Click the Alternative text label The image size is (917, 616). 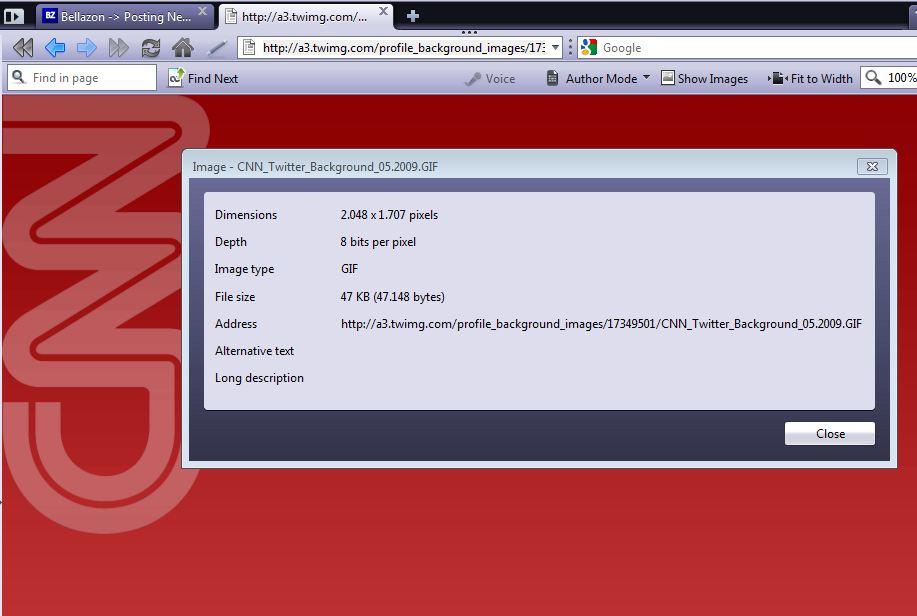coord(254,350)
